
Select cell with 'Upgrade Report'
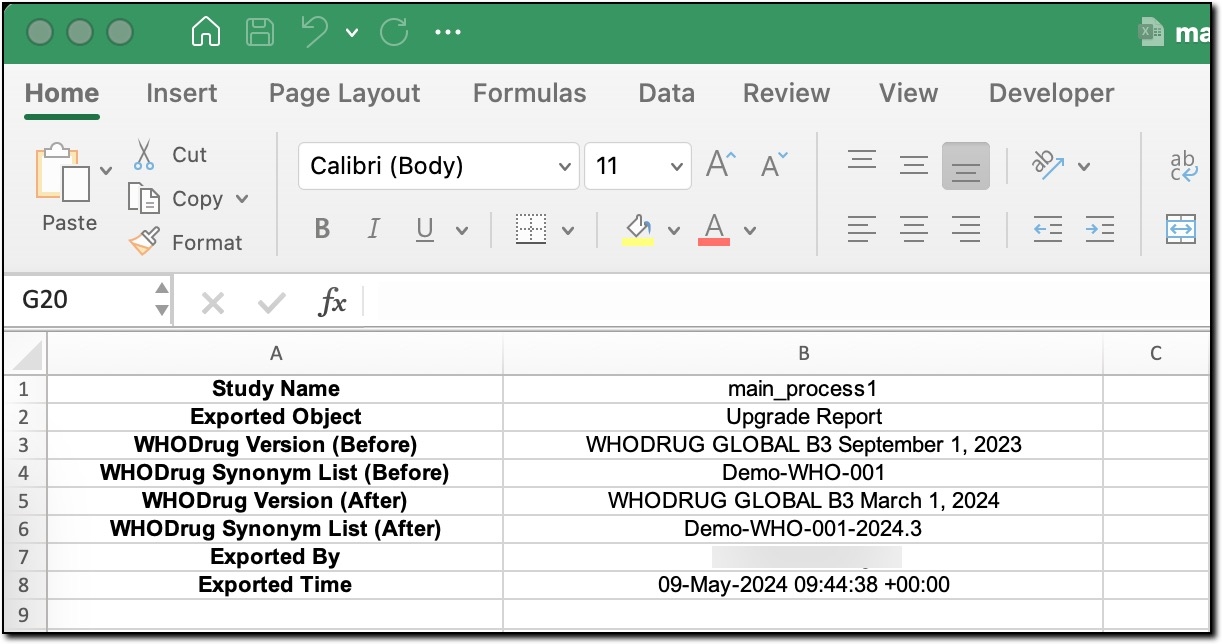pos(803,417)
